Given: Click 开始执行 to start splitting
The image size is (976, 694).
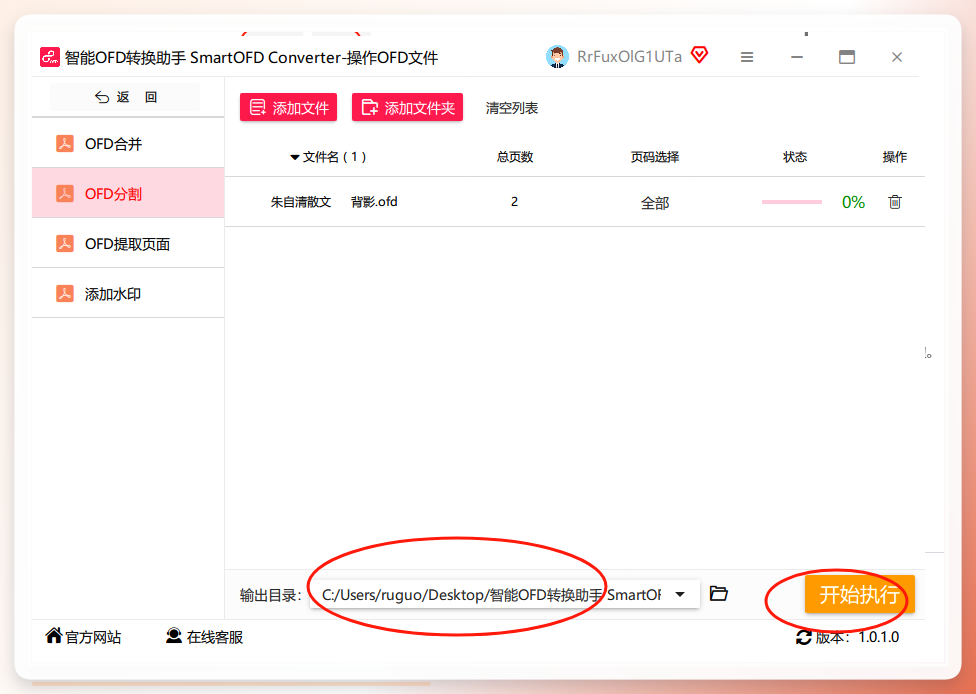Looking at the screenshot, I should point(860,594).
